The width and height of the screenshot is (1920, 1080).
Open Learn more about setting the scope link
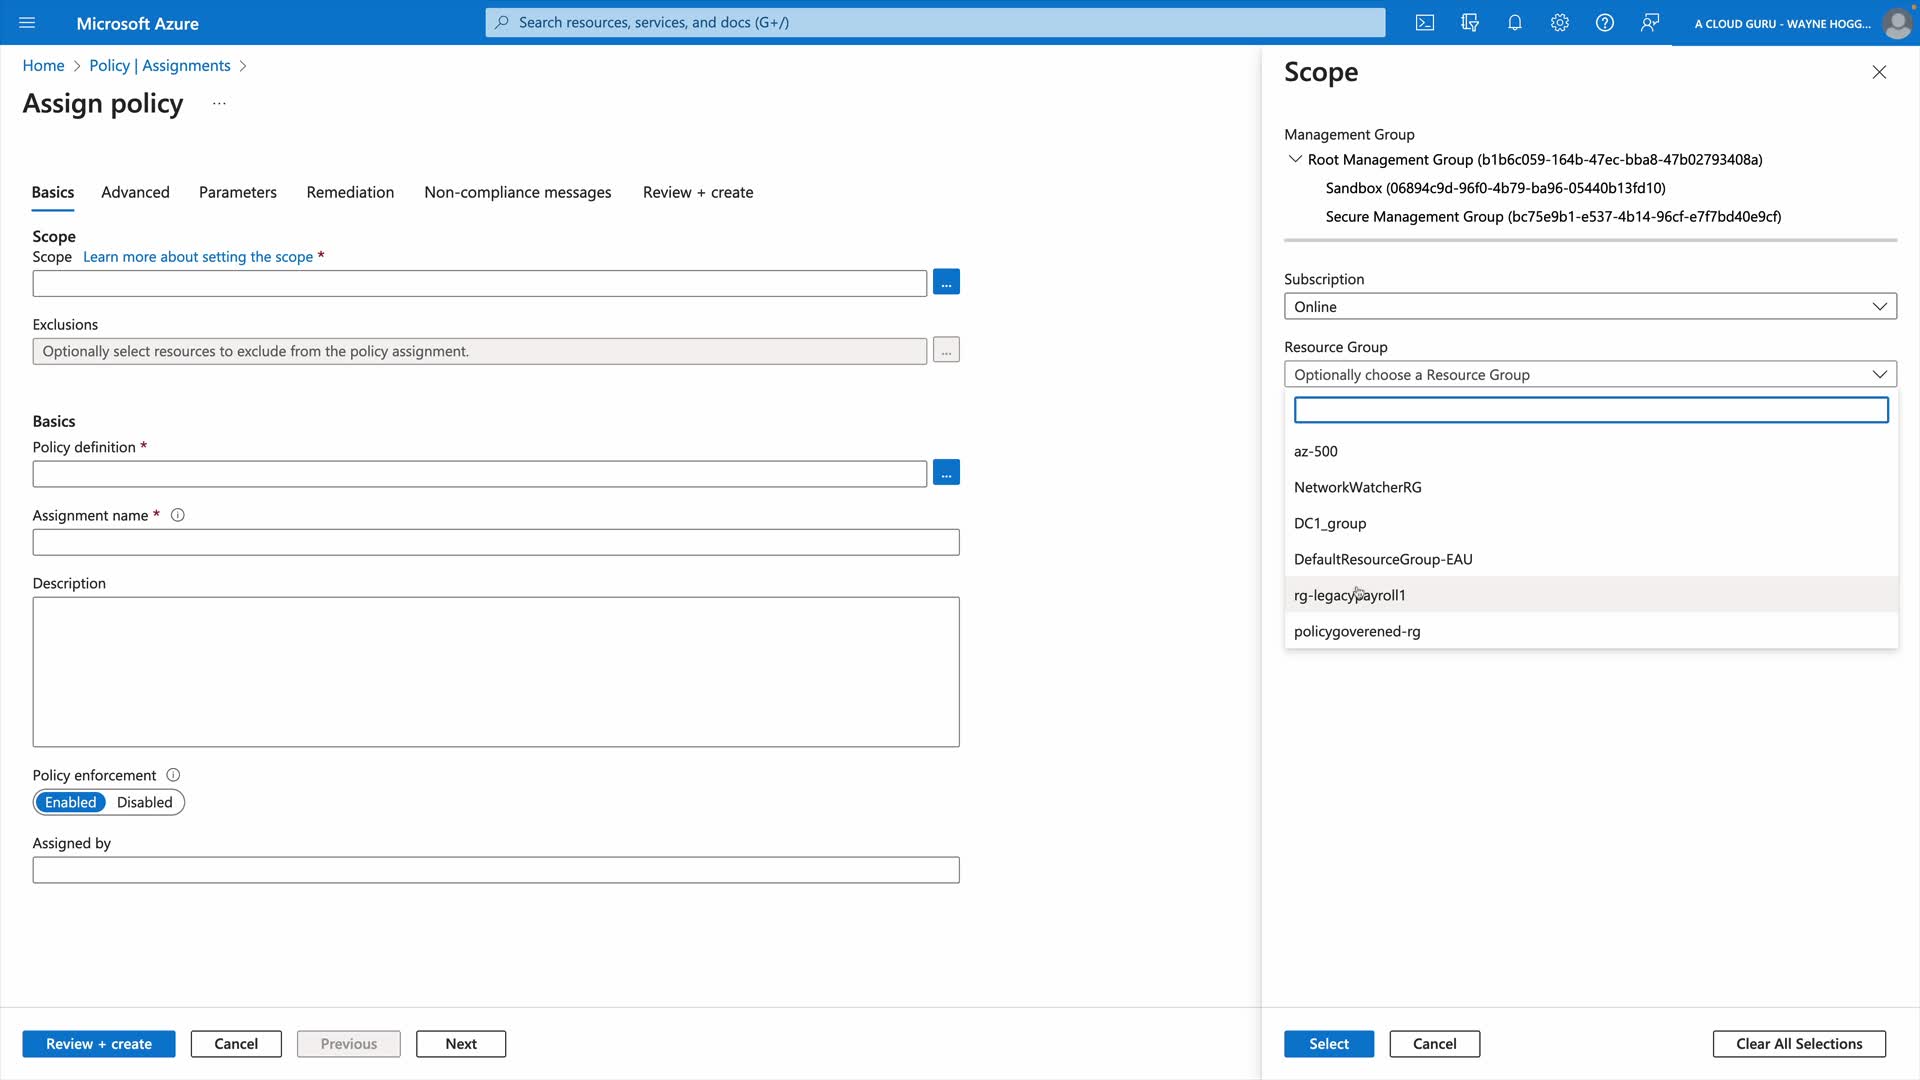pos(198,257)
